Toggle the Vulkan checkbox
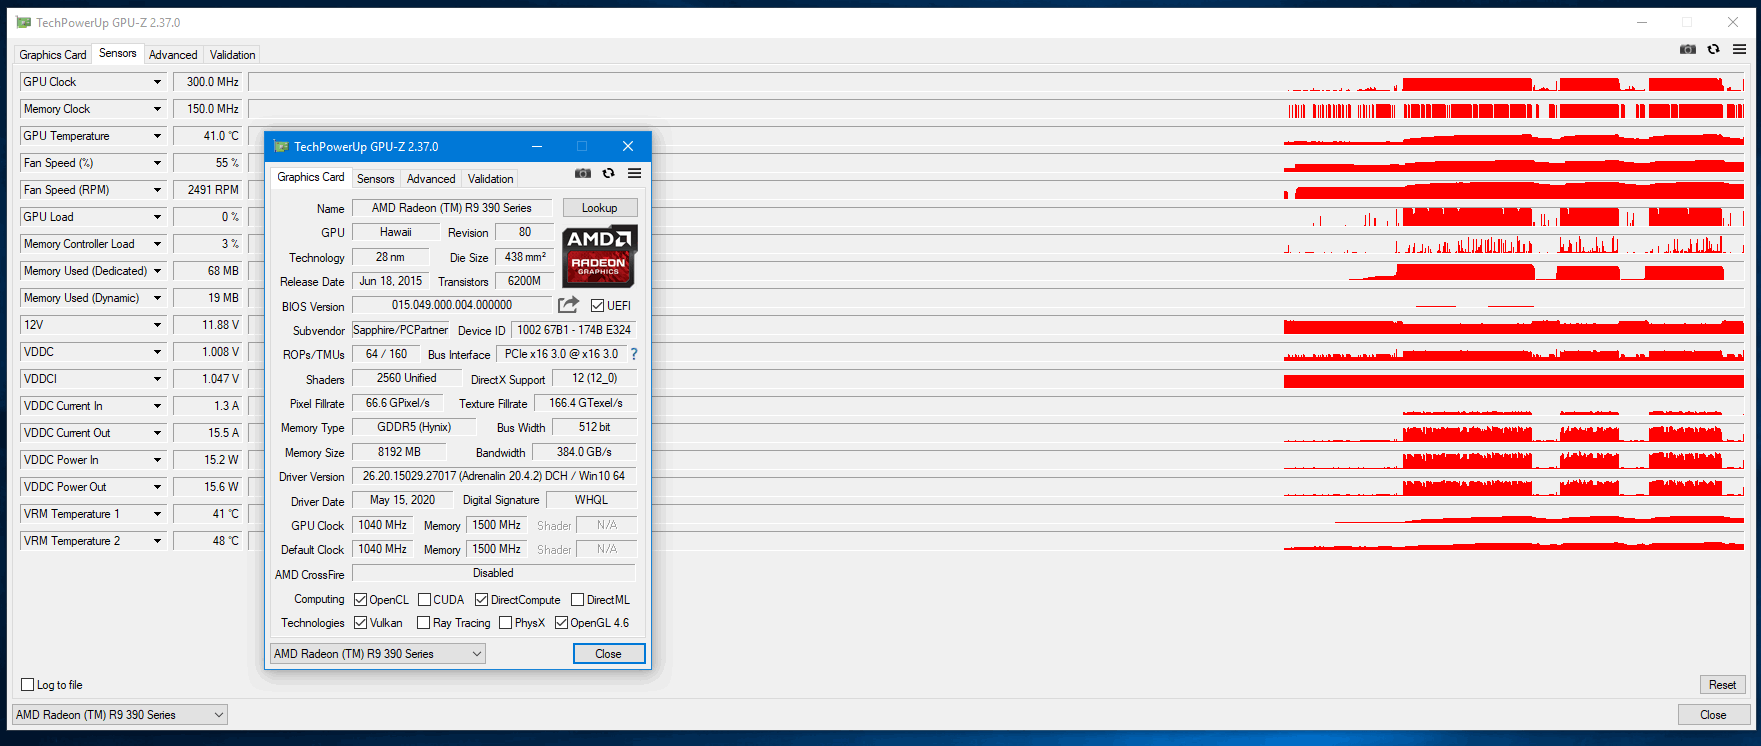This screenshot has height=746, width=1761. click(360, 623)
